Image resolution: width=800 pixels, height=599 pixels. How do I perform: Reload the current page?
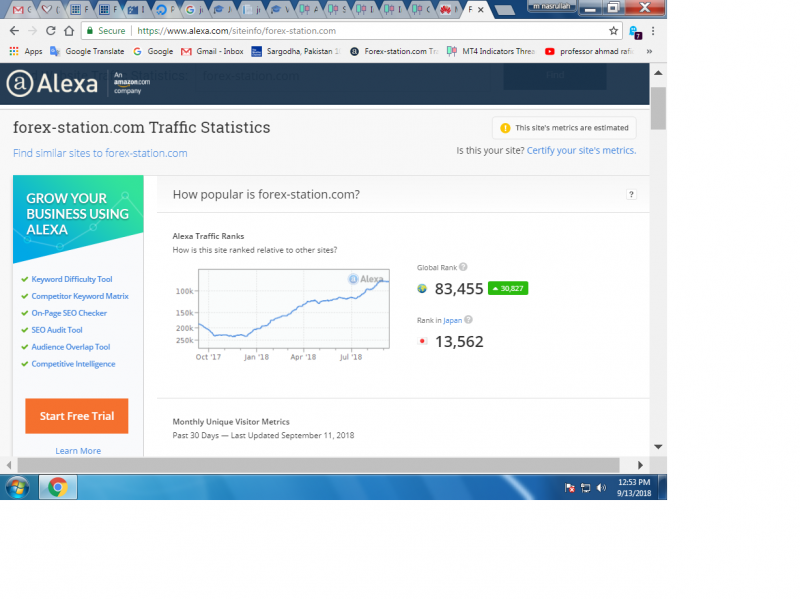(x=51, y=31)
